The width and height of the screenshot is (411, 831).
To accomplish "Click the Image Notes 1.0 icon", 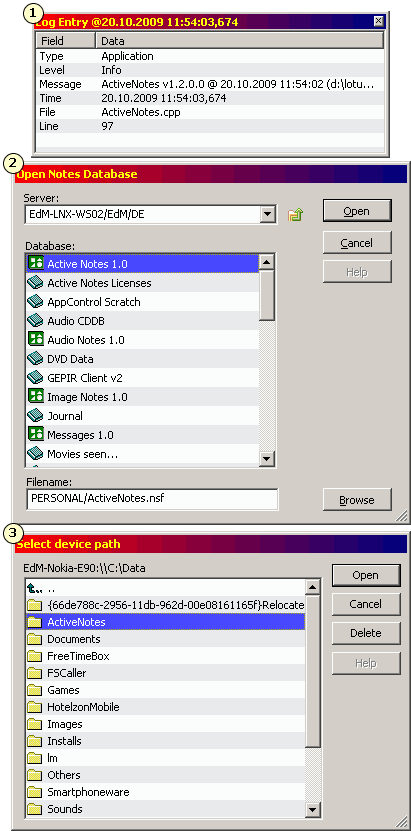I will click(35, 397).
